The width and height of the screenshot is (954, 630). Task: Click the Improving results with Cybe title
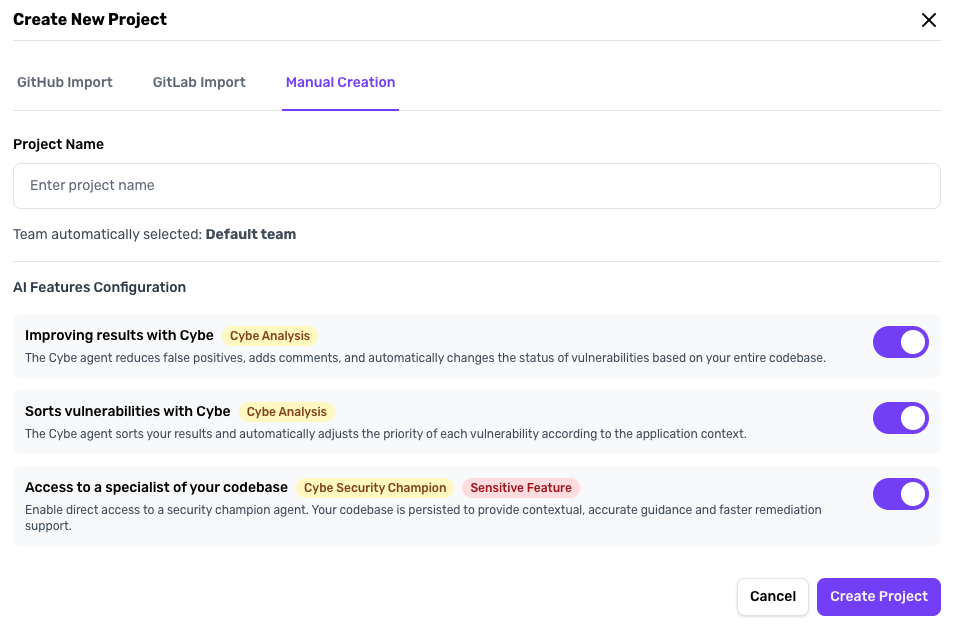pyautogui.click(x=119, y=336)
